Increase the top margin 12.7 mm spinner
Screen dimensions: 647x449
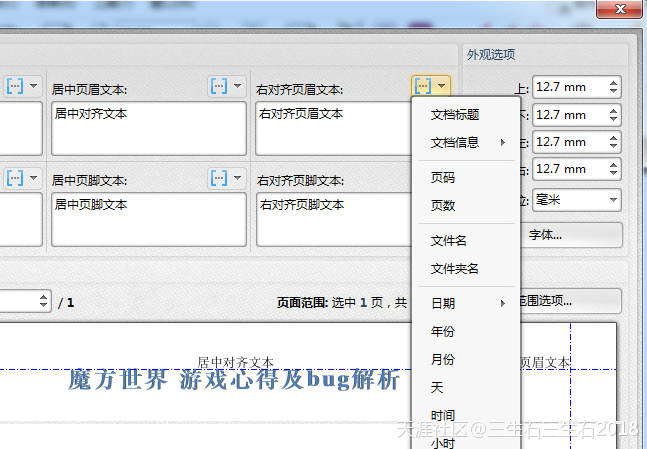(613, 83)
